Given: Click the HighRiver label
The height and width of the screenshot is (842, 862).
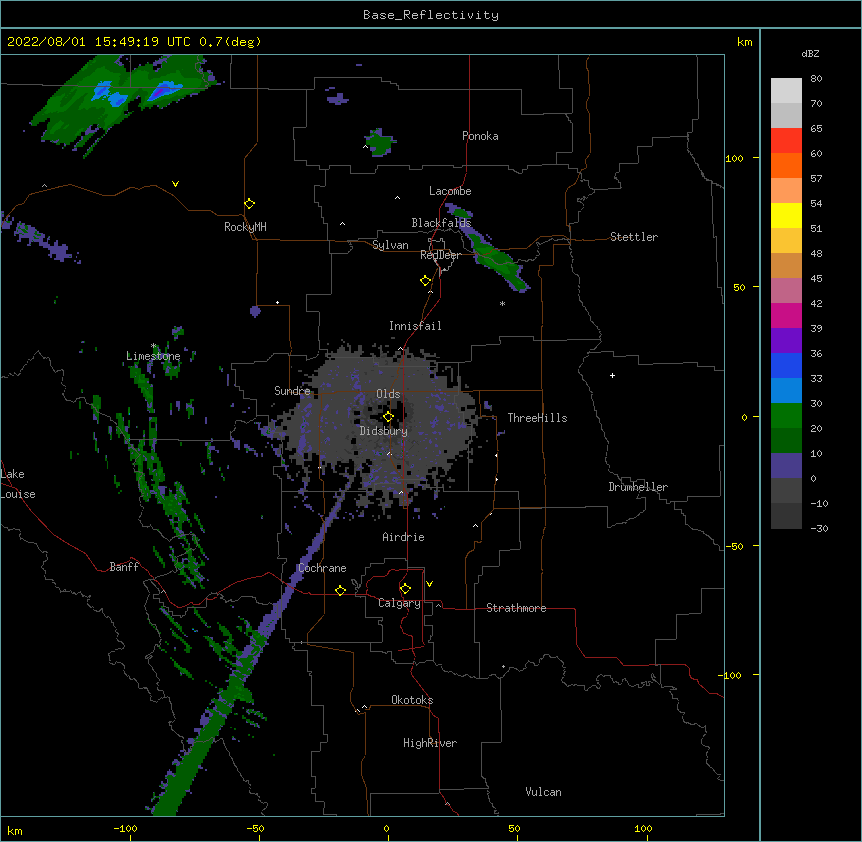Looking at the screenshot, I should [x=430, y=743].
